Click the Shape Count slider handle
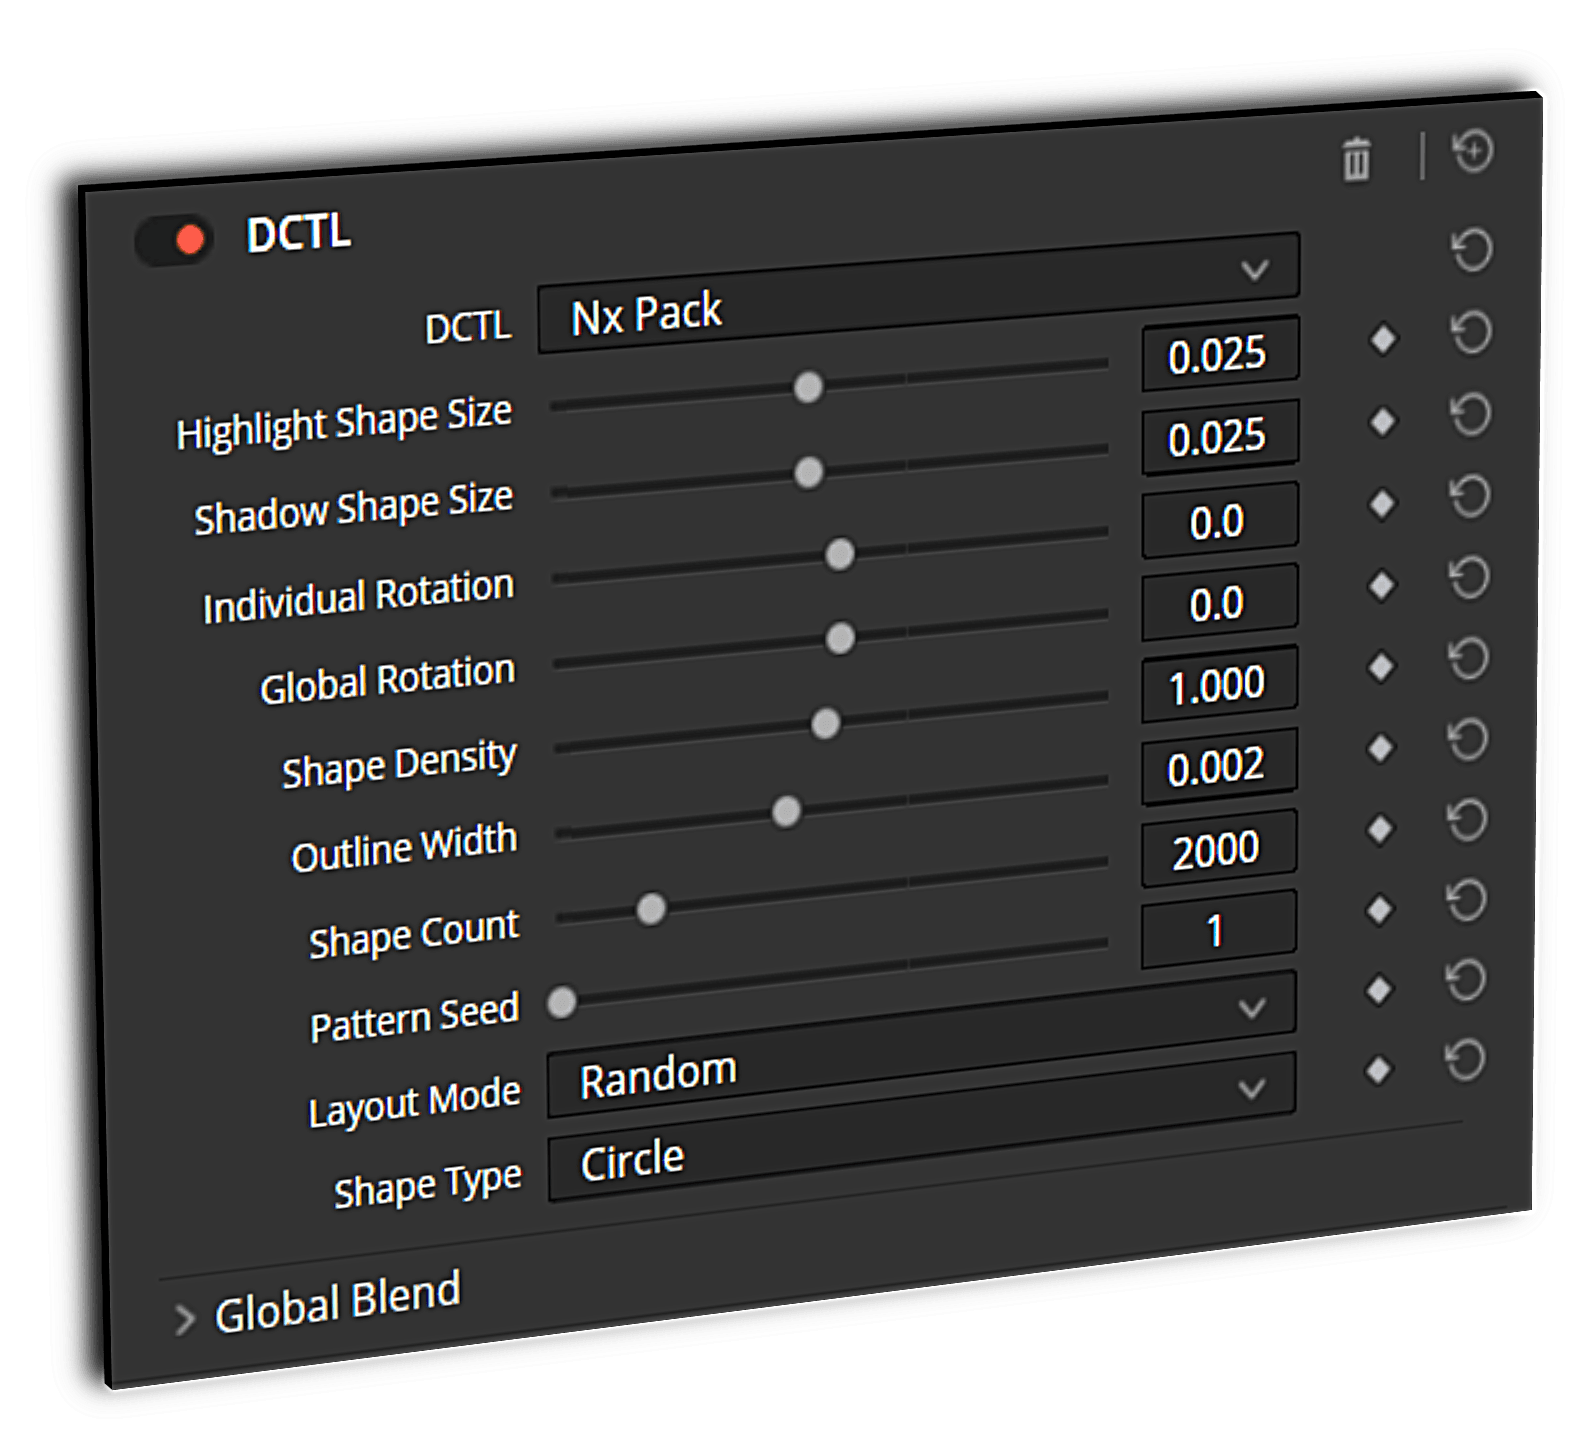Viewport: 1587px width, 1443px height. point(651,908)
